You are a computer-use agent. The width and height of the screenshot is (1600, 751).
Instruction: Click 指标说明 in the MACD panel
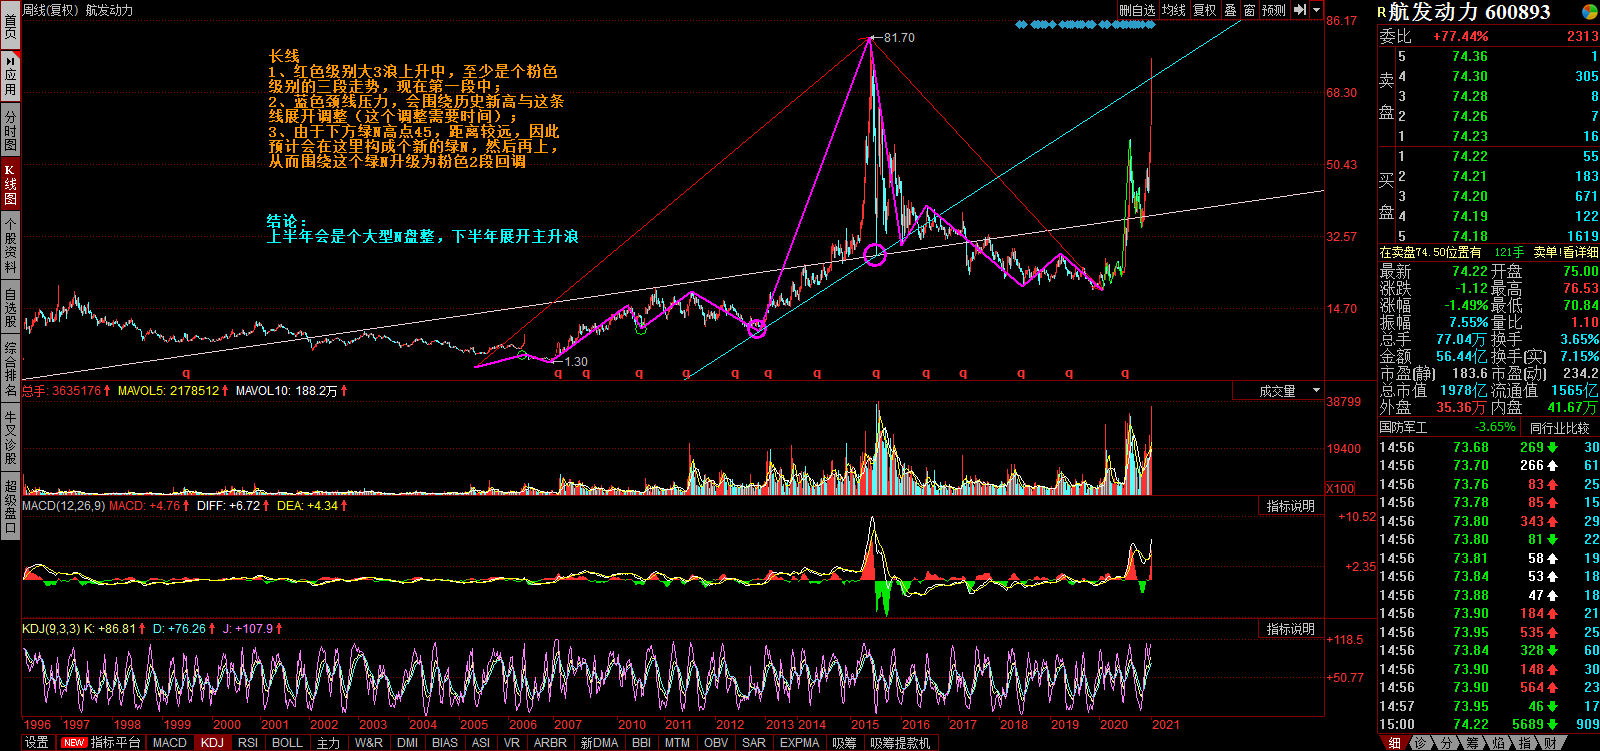click(1291, 506)
